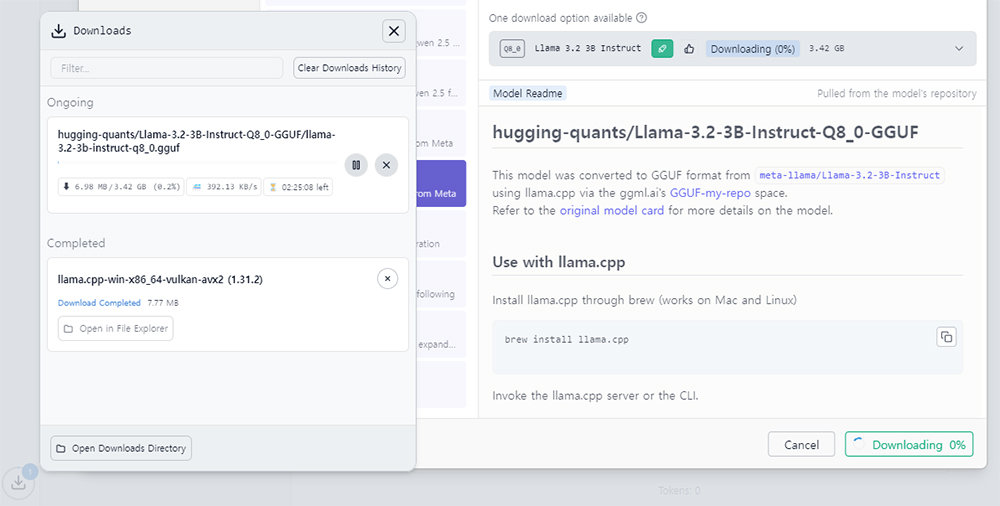This screenshot has height=506, width=1000.
Task: Open the original model card link
Action: [612, 211]
